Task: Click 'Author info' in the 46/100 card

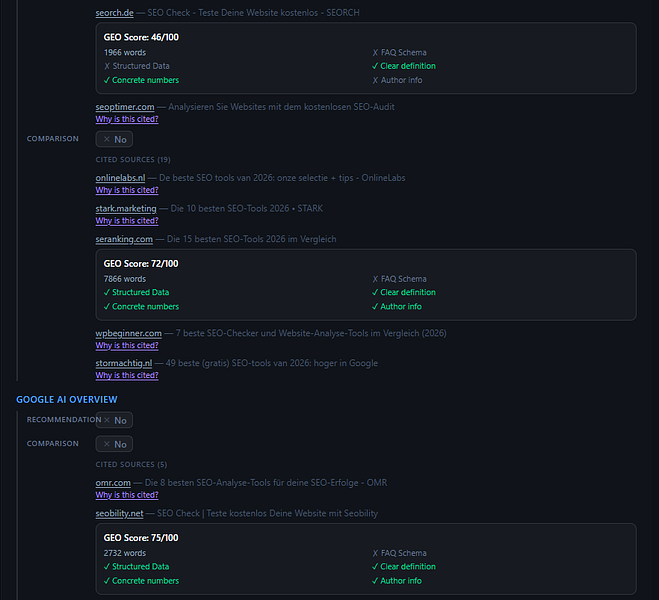Action: [x=398, y=81]
